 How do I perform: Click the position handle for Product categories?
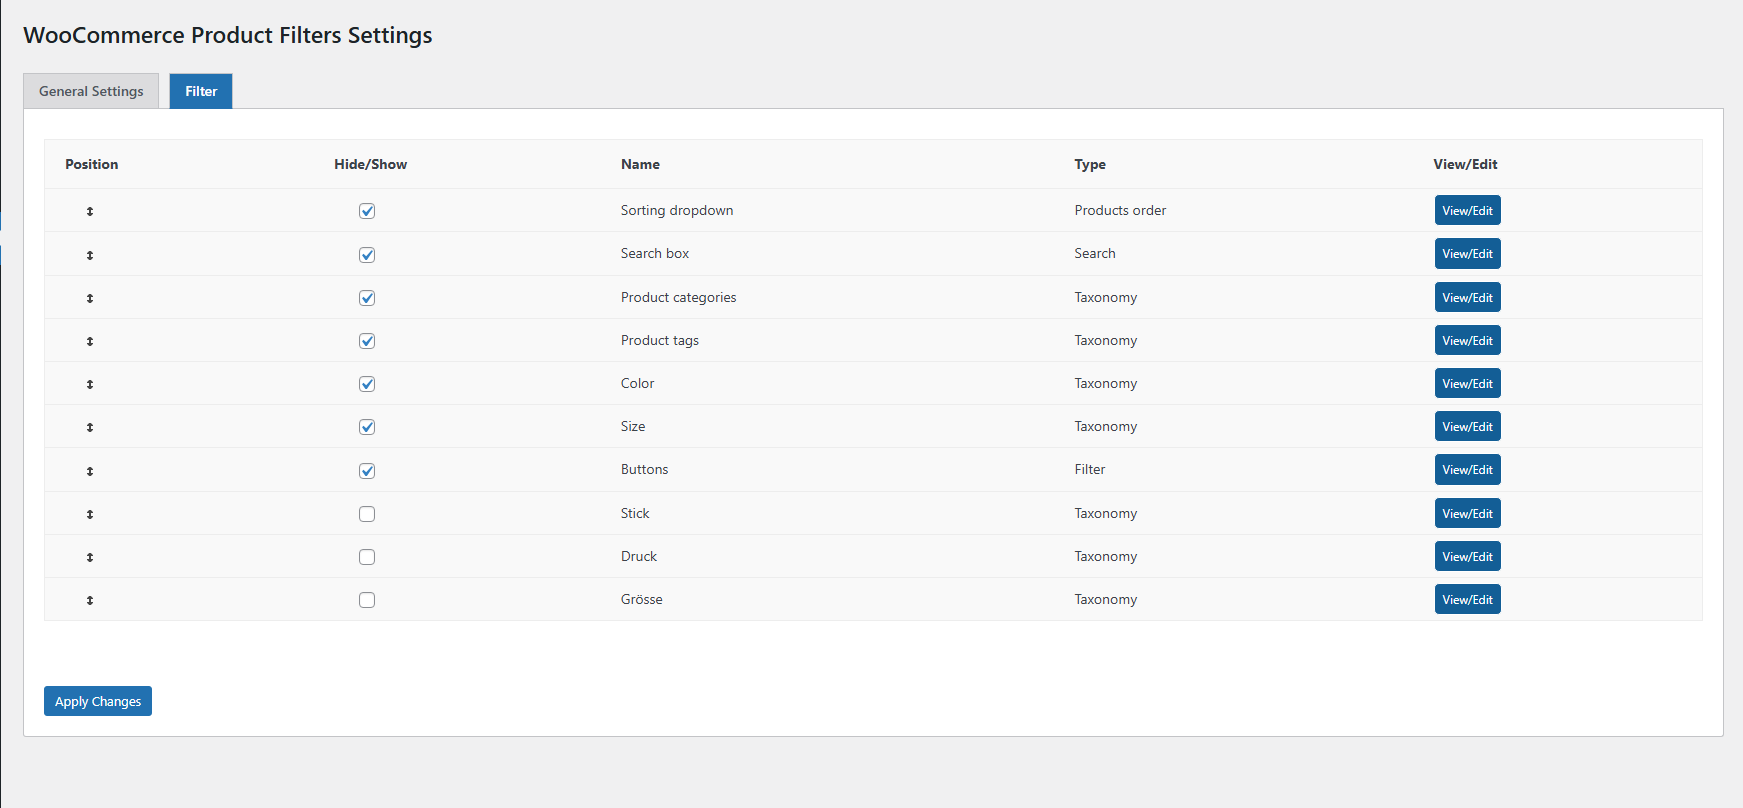point(90,298)
